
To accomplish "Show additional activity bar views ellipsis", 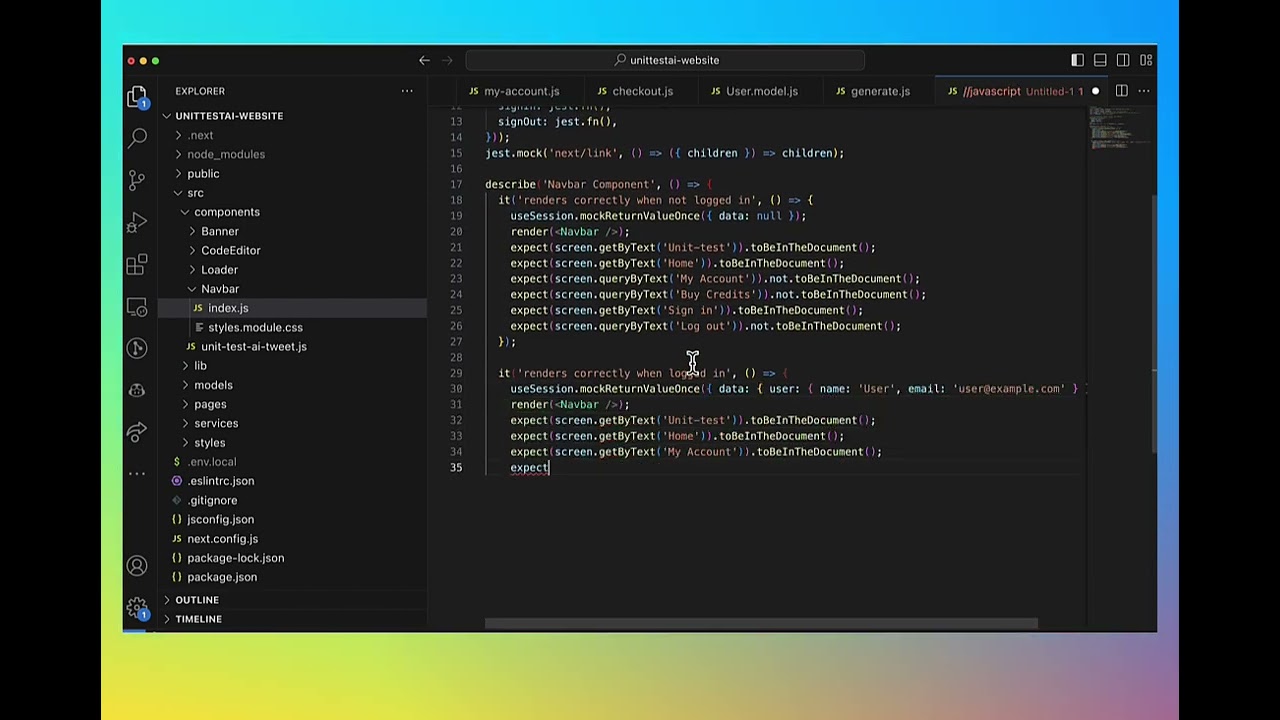I will click(x=137, y=474).
